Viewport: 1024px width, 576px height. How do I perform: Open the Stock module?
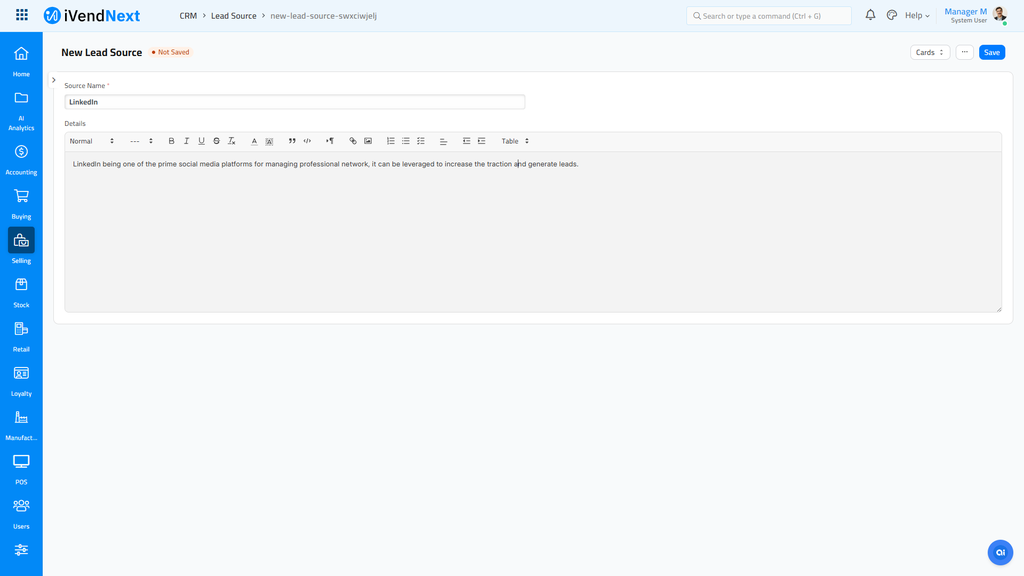pyautogui.click(x=21, y=293)
